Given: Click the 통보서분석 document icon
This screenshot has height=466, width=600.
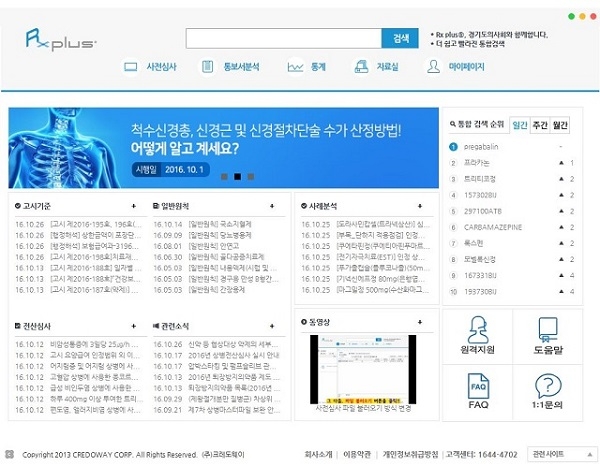Looking at the screenshot, I should (207, 67).
